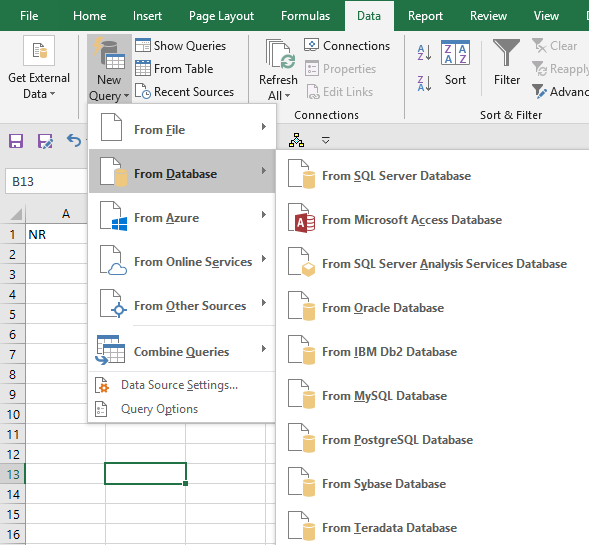Click the grayed Properties button
Screen dimensions: 589x545
(340, 69)
